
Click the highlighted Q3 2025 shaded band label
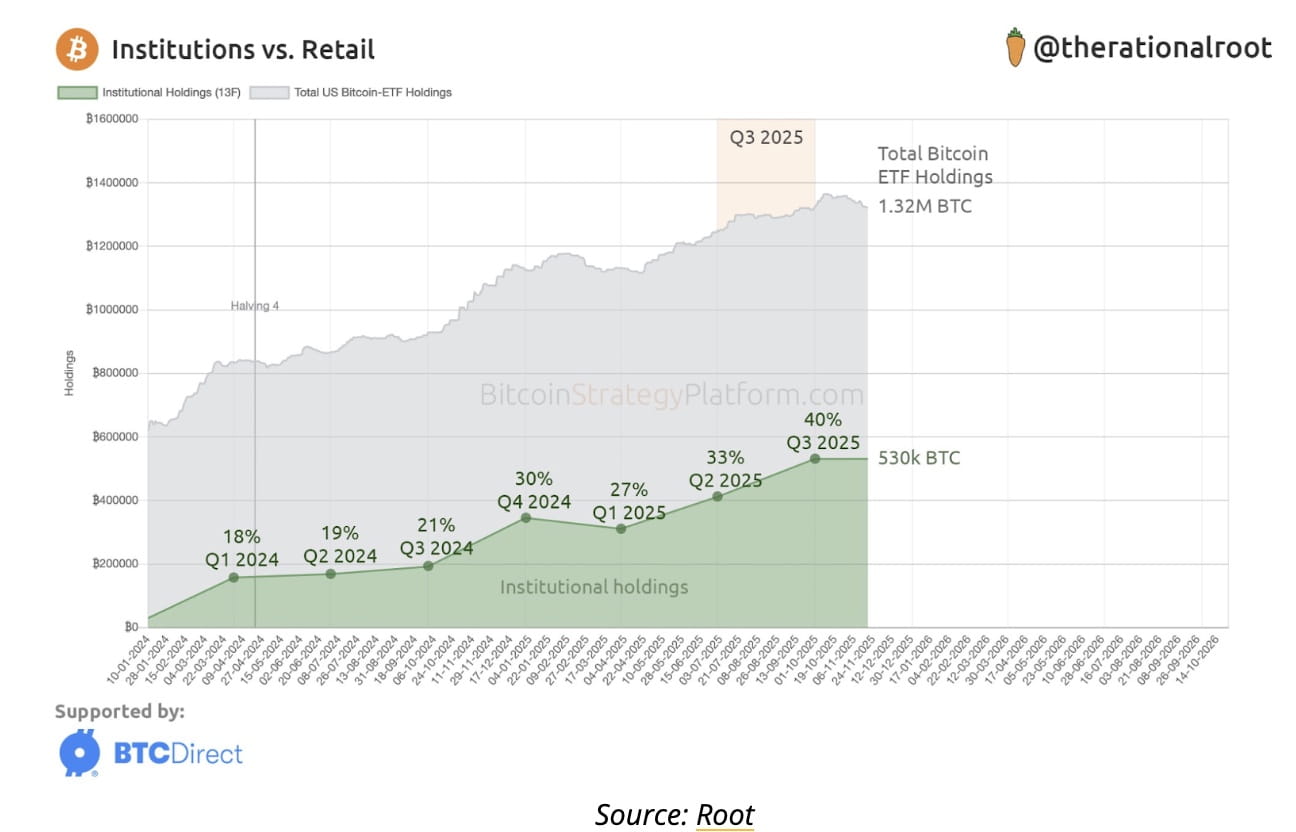tap(766, 138)
